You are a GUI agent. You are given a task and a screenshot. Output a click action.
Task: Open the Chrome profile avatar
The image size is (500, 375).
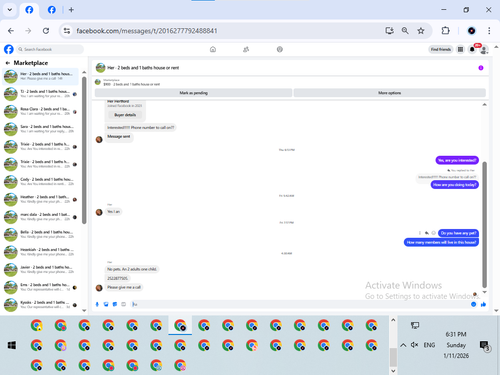pyautogui.click(x=471, y=31)
